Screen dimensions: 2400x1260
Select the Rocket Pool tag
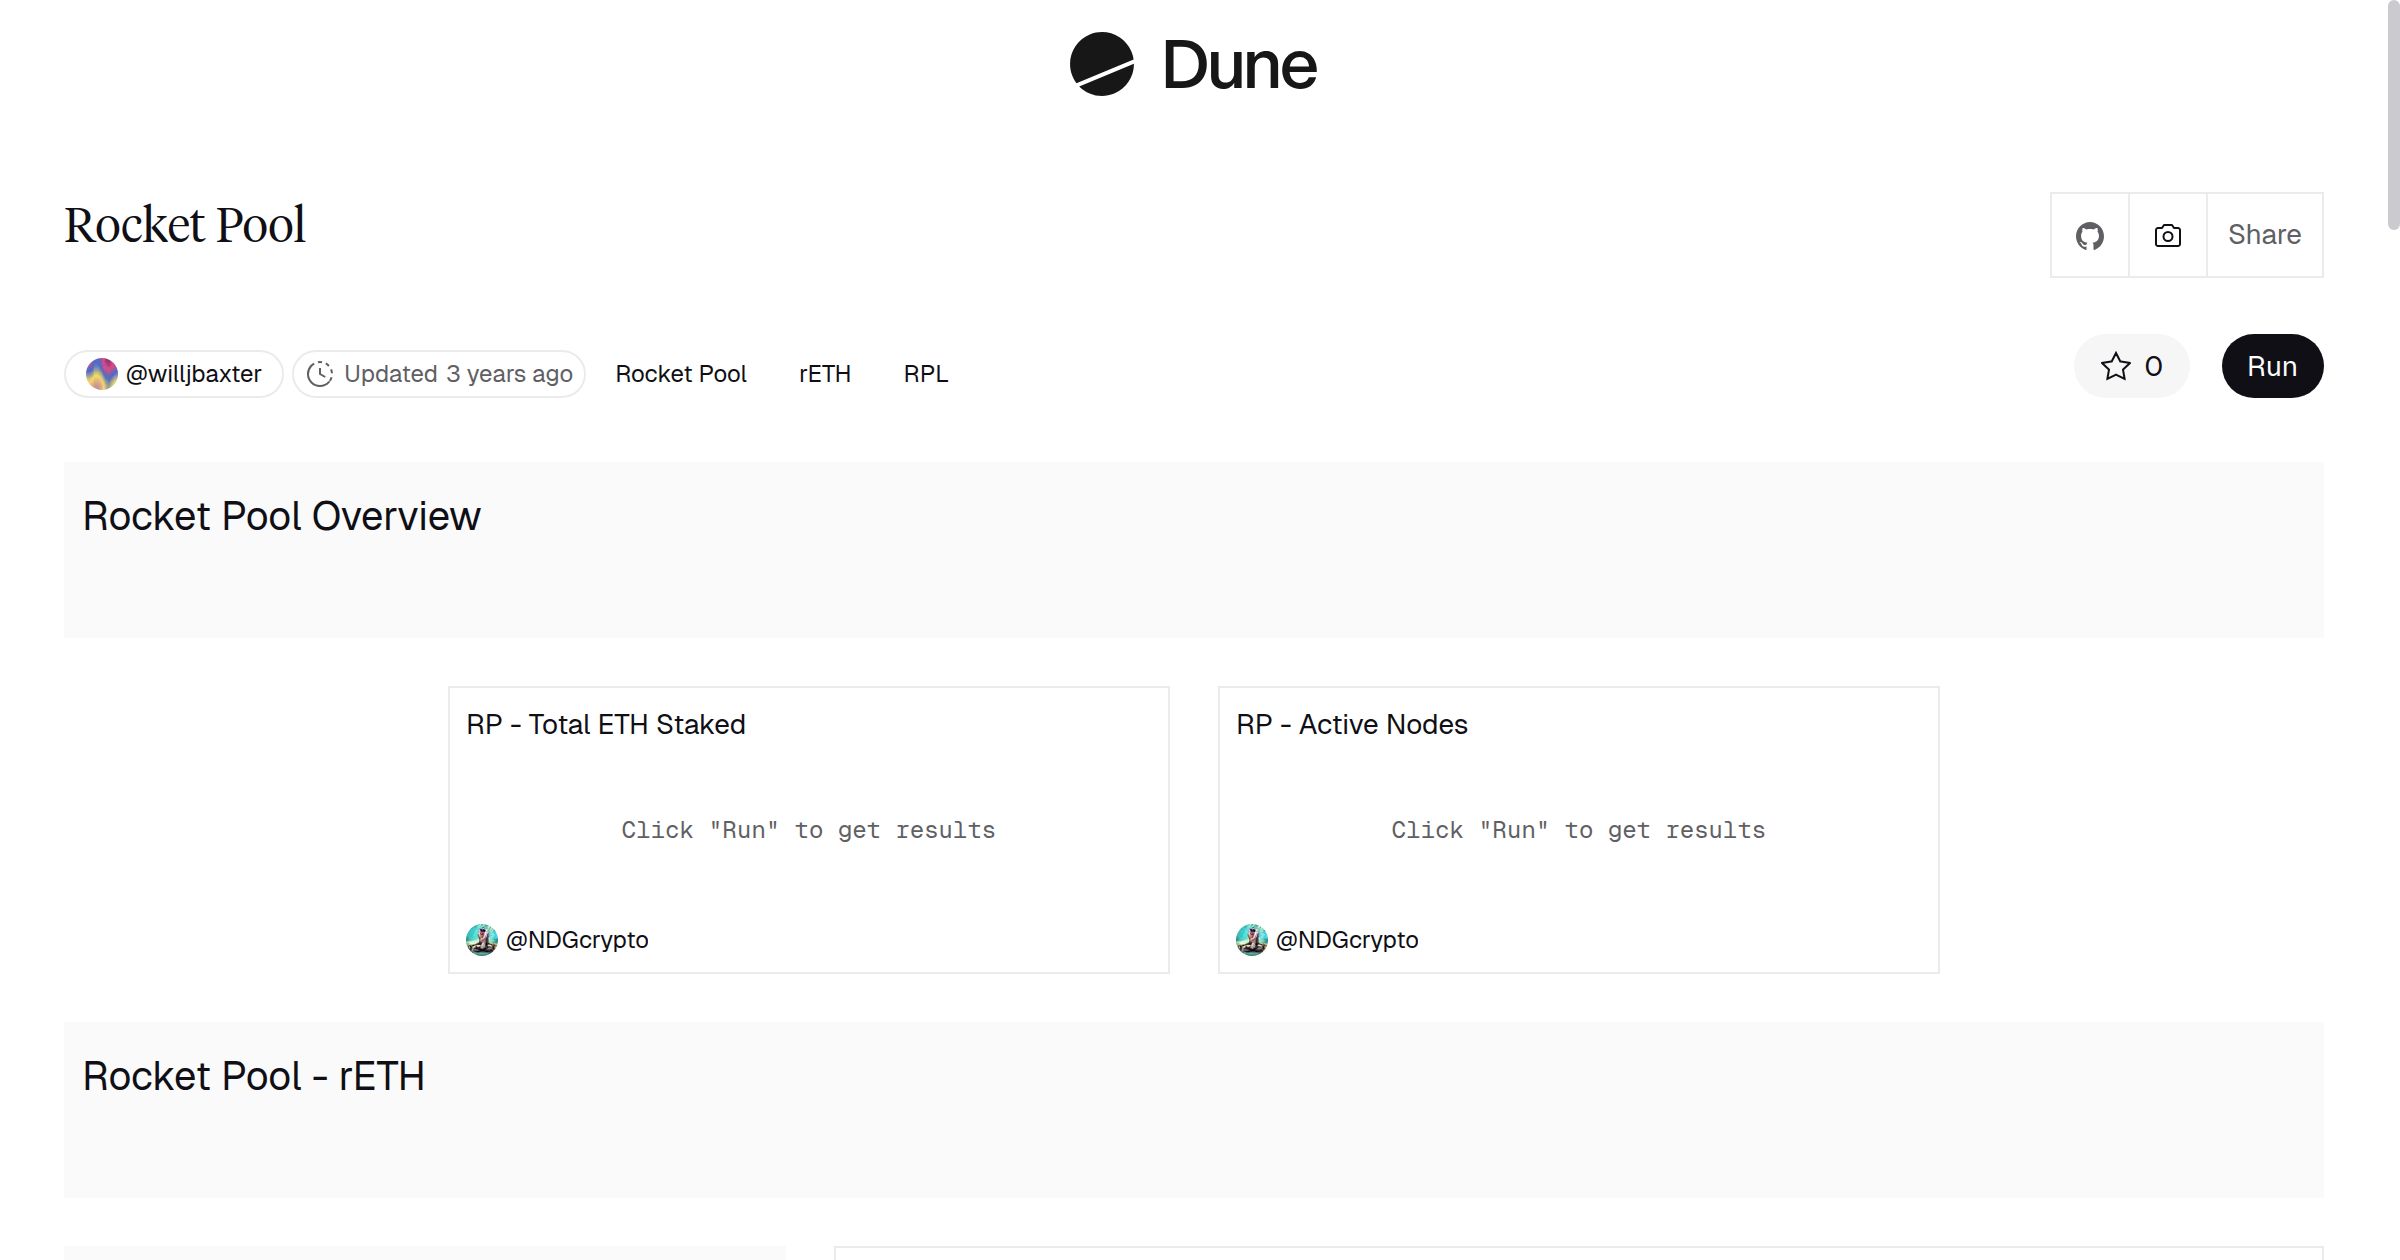click(680, 374)
